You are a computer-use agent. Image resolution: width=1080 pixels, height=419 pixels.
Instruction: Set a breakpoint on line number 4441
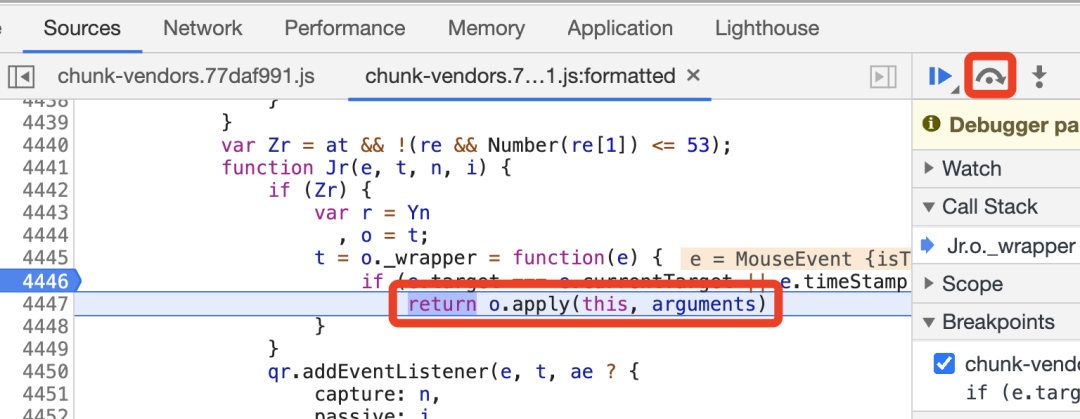45,167
